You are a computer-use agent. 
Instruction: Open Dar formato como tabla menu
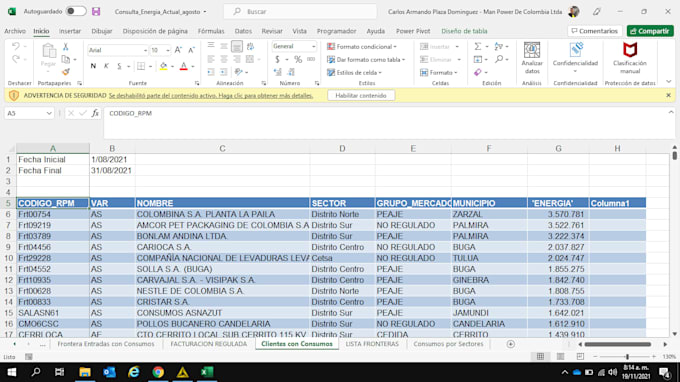(x=366, y=59)
